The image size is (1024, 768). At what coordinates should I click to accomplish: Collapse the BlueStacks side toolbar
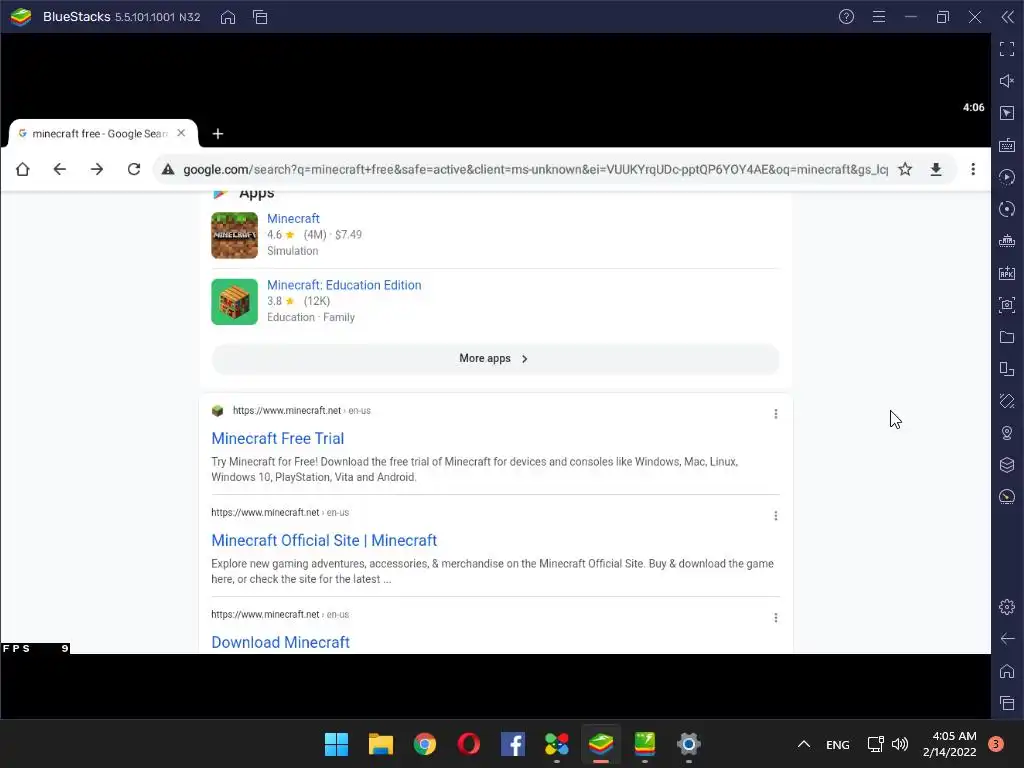pyautogui.click(x=1008, y=17)
